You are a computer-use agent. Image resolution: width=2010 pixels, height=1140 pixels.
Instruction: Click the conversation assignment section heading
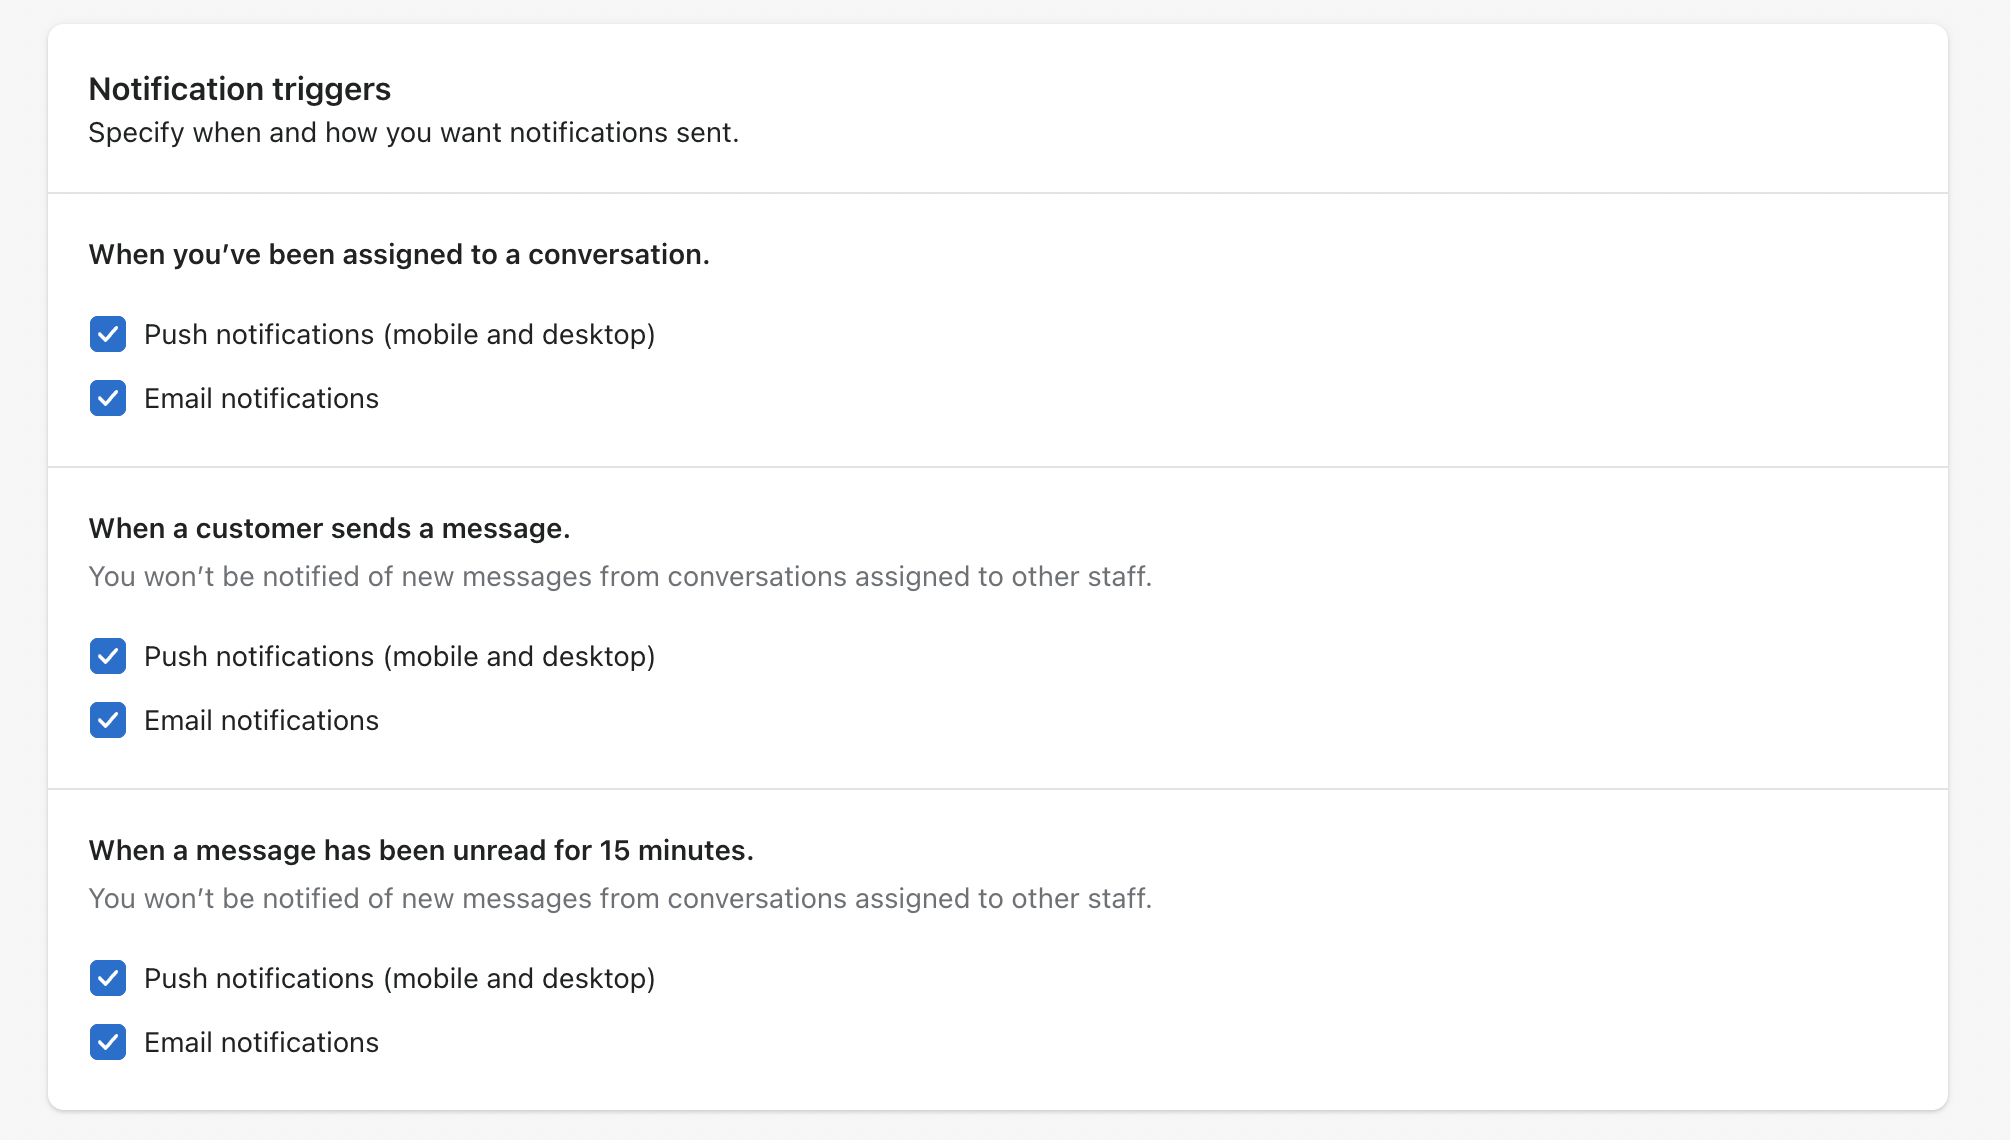398,254
